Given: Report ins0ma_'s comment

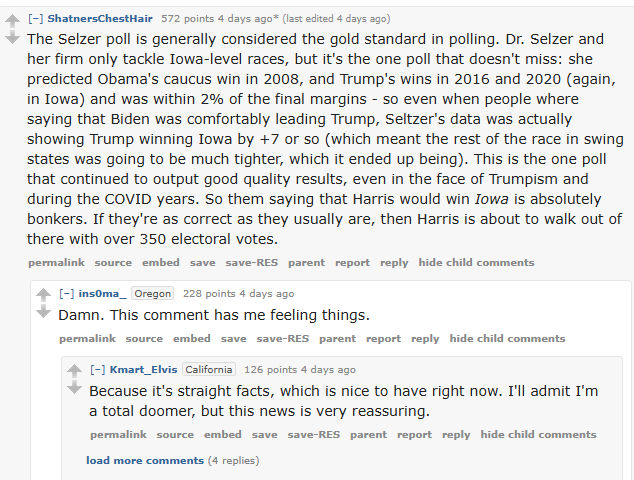Looking at the screenshot, I should click(383, 339).
